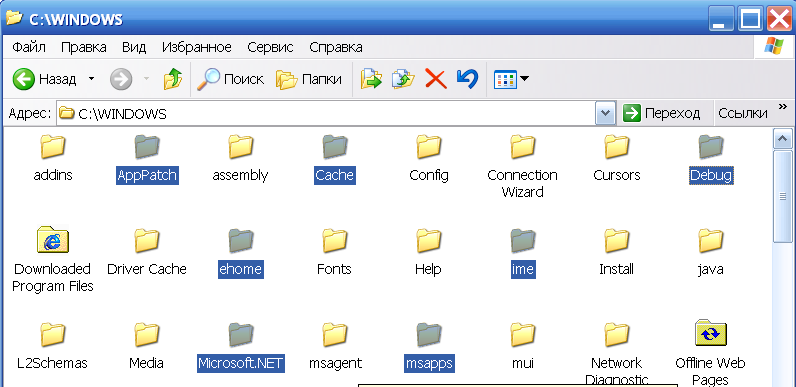Open the Вид menu
The height and width of the screenshot is (387, 796).
click(x=134, y=47)
